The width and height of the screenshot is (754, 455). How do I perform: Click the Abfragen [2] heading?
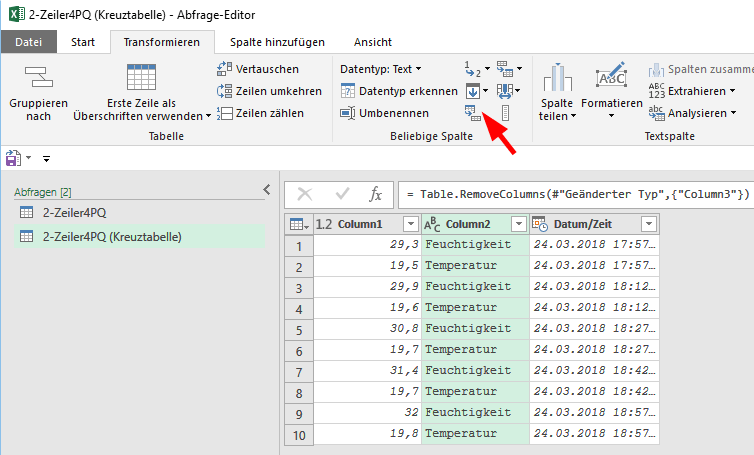[x=43, y=192]
